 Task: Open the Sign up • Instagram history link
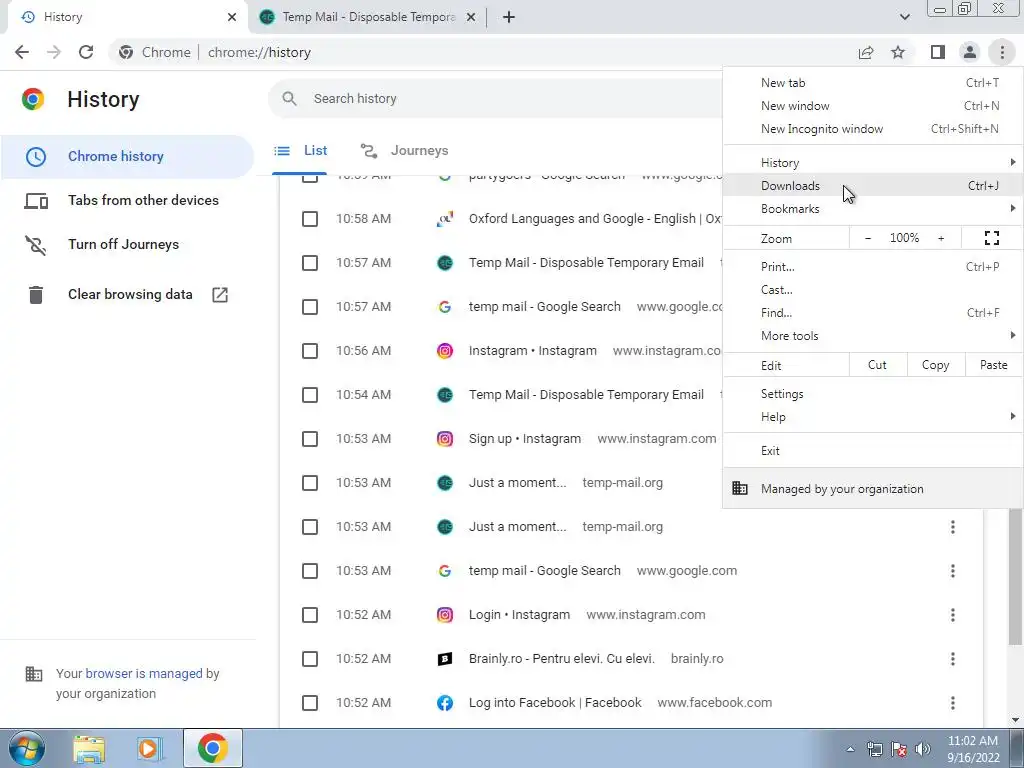pyautogui.click(x=524, y=439)
